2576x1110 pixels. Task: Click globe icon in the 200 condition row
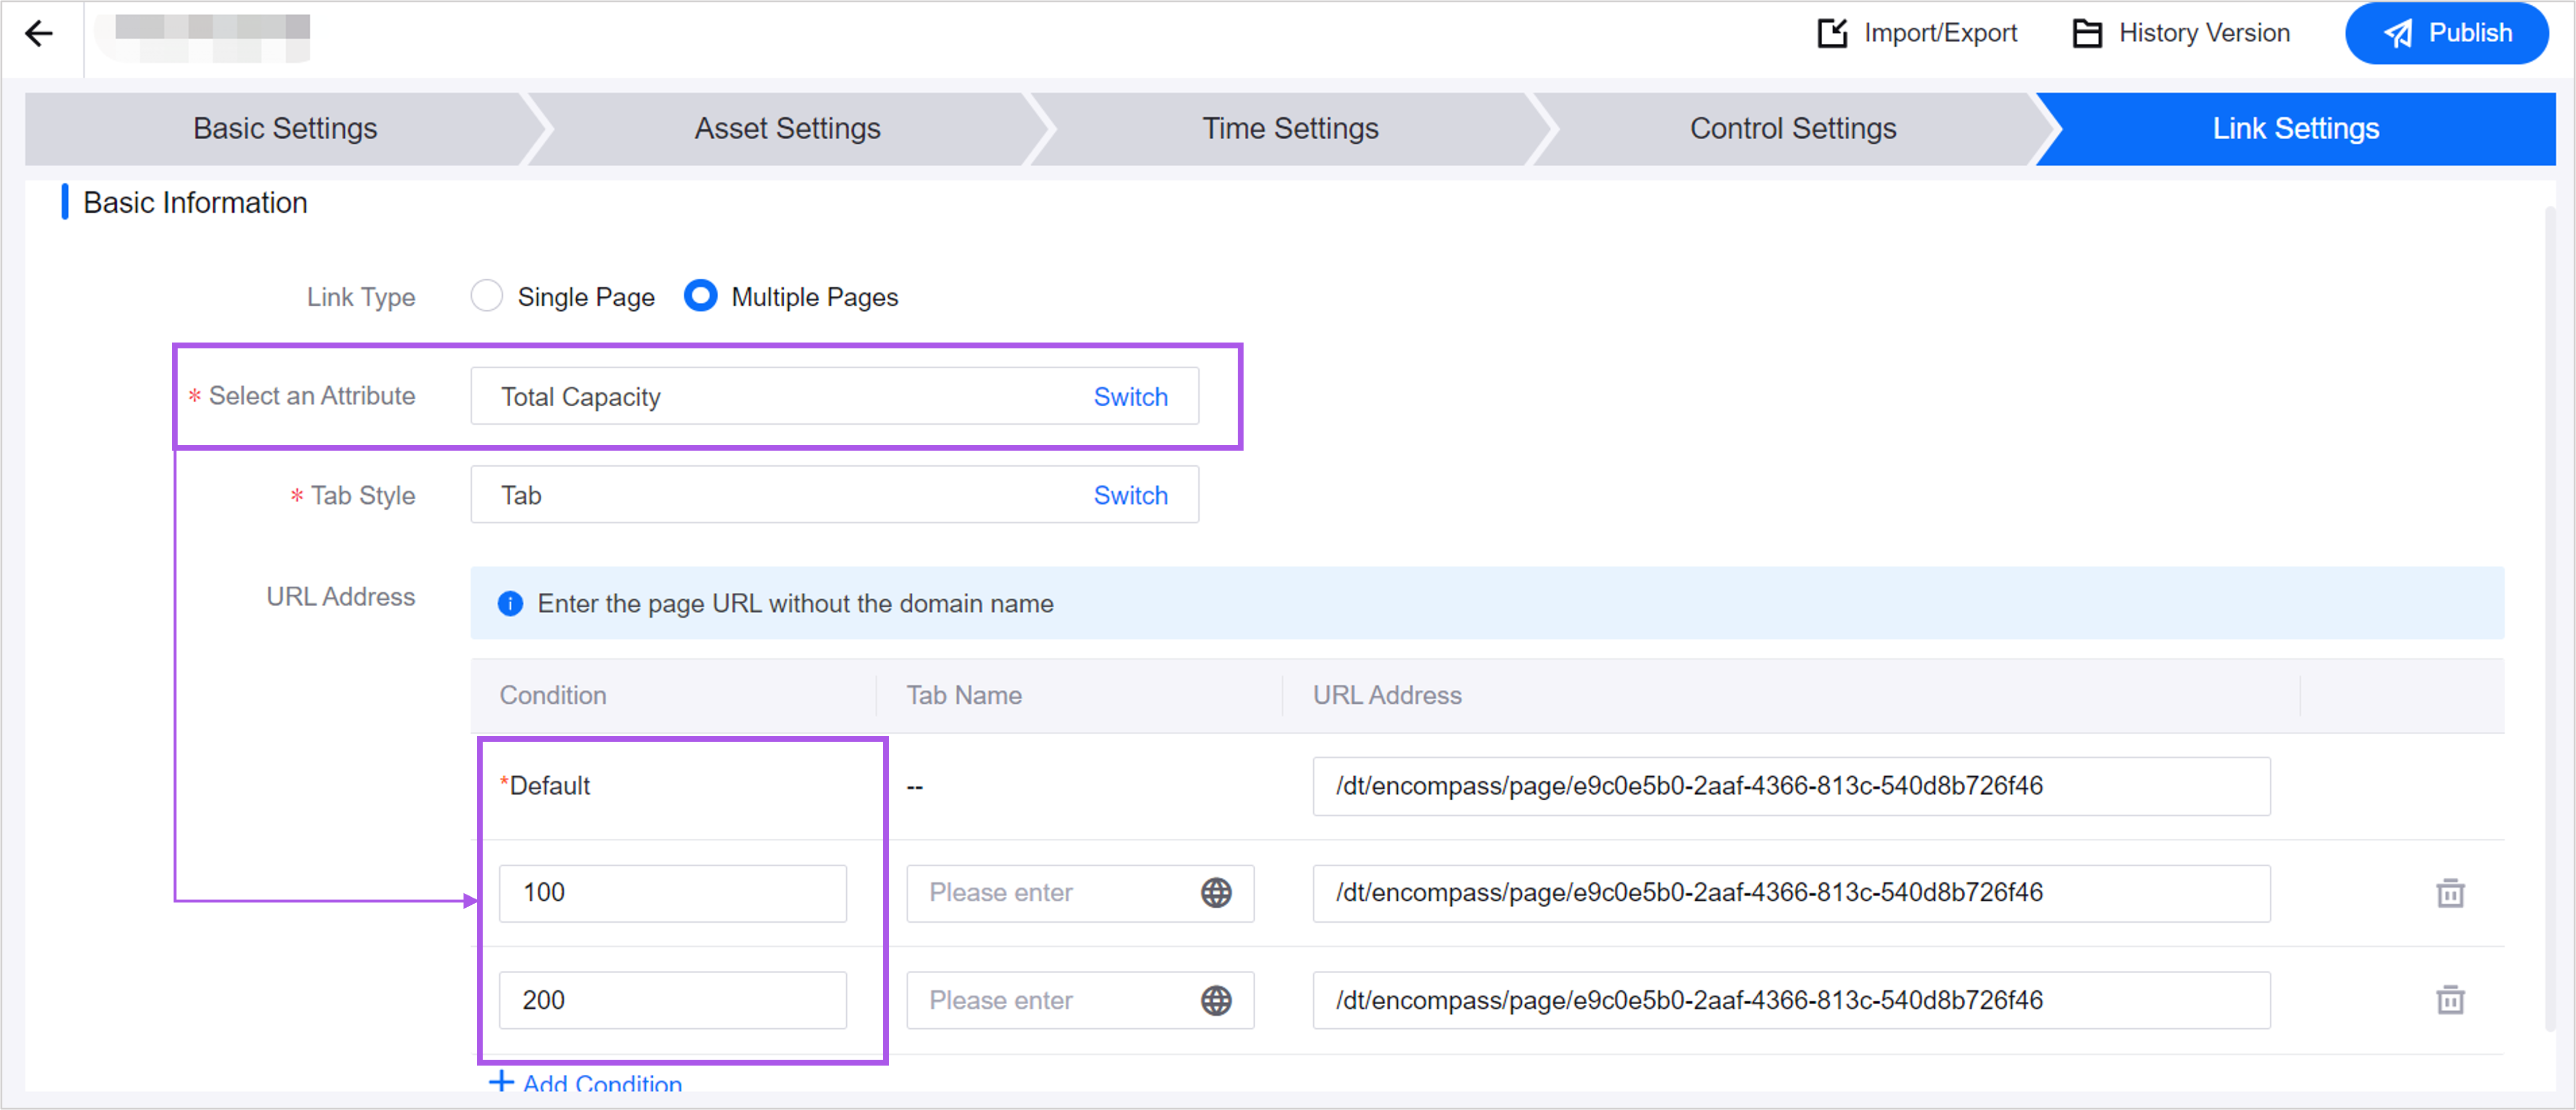[1216, 1000]
